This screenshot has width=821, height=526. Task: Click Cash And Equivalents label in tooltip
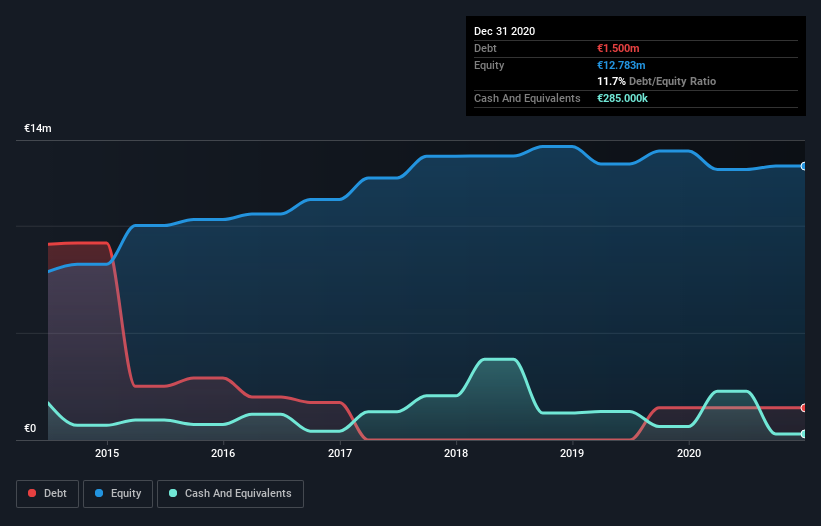click(527, 98)
